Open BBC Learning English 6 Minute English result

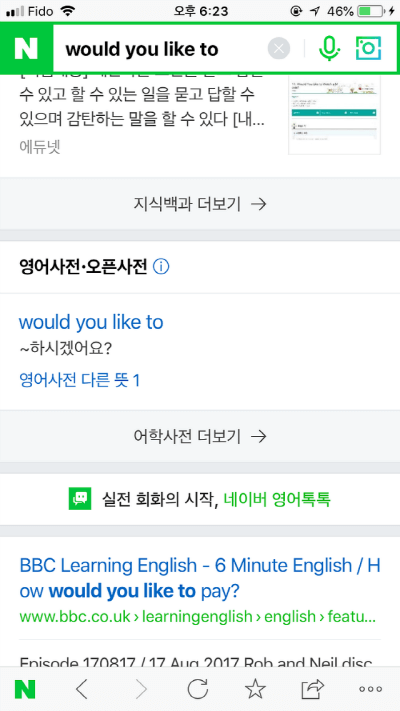200,578
